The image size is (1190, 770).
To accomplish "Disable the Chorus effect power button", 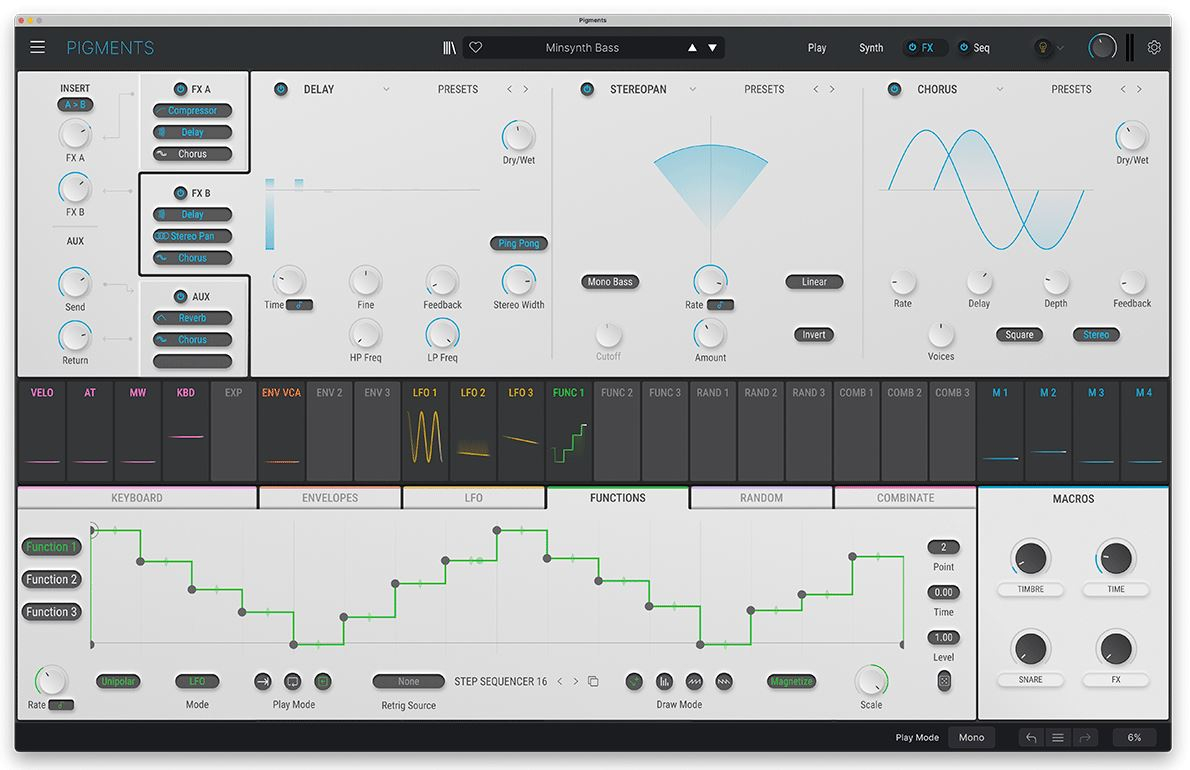I will click(895, 90).
